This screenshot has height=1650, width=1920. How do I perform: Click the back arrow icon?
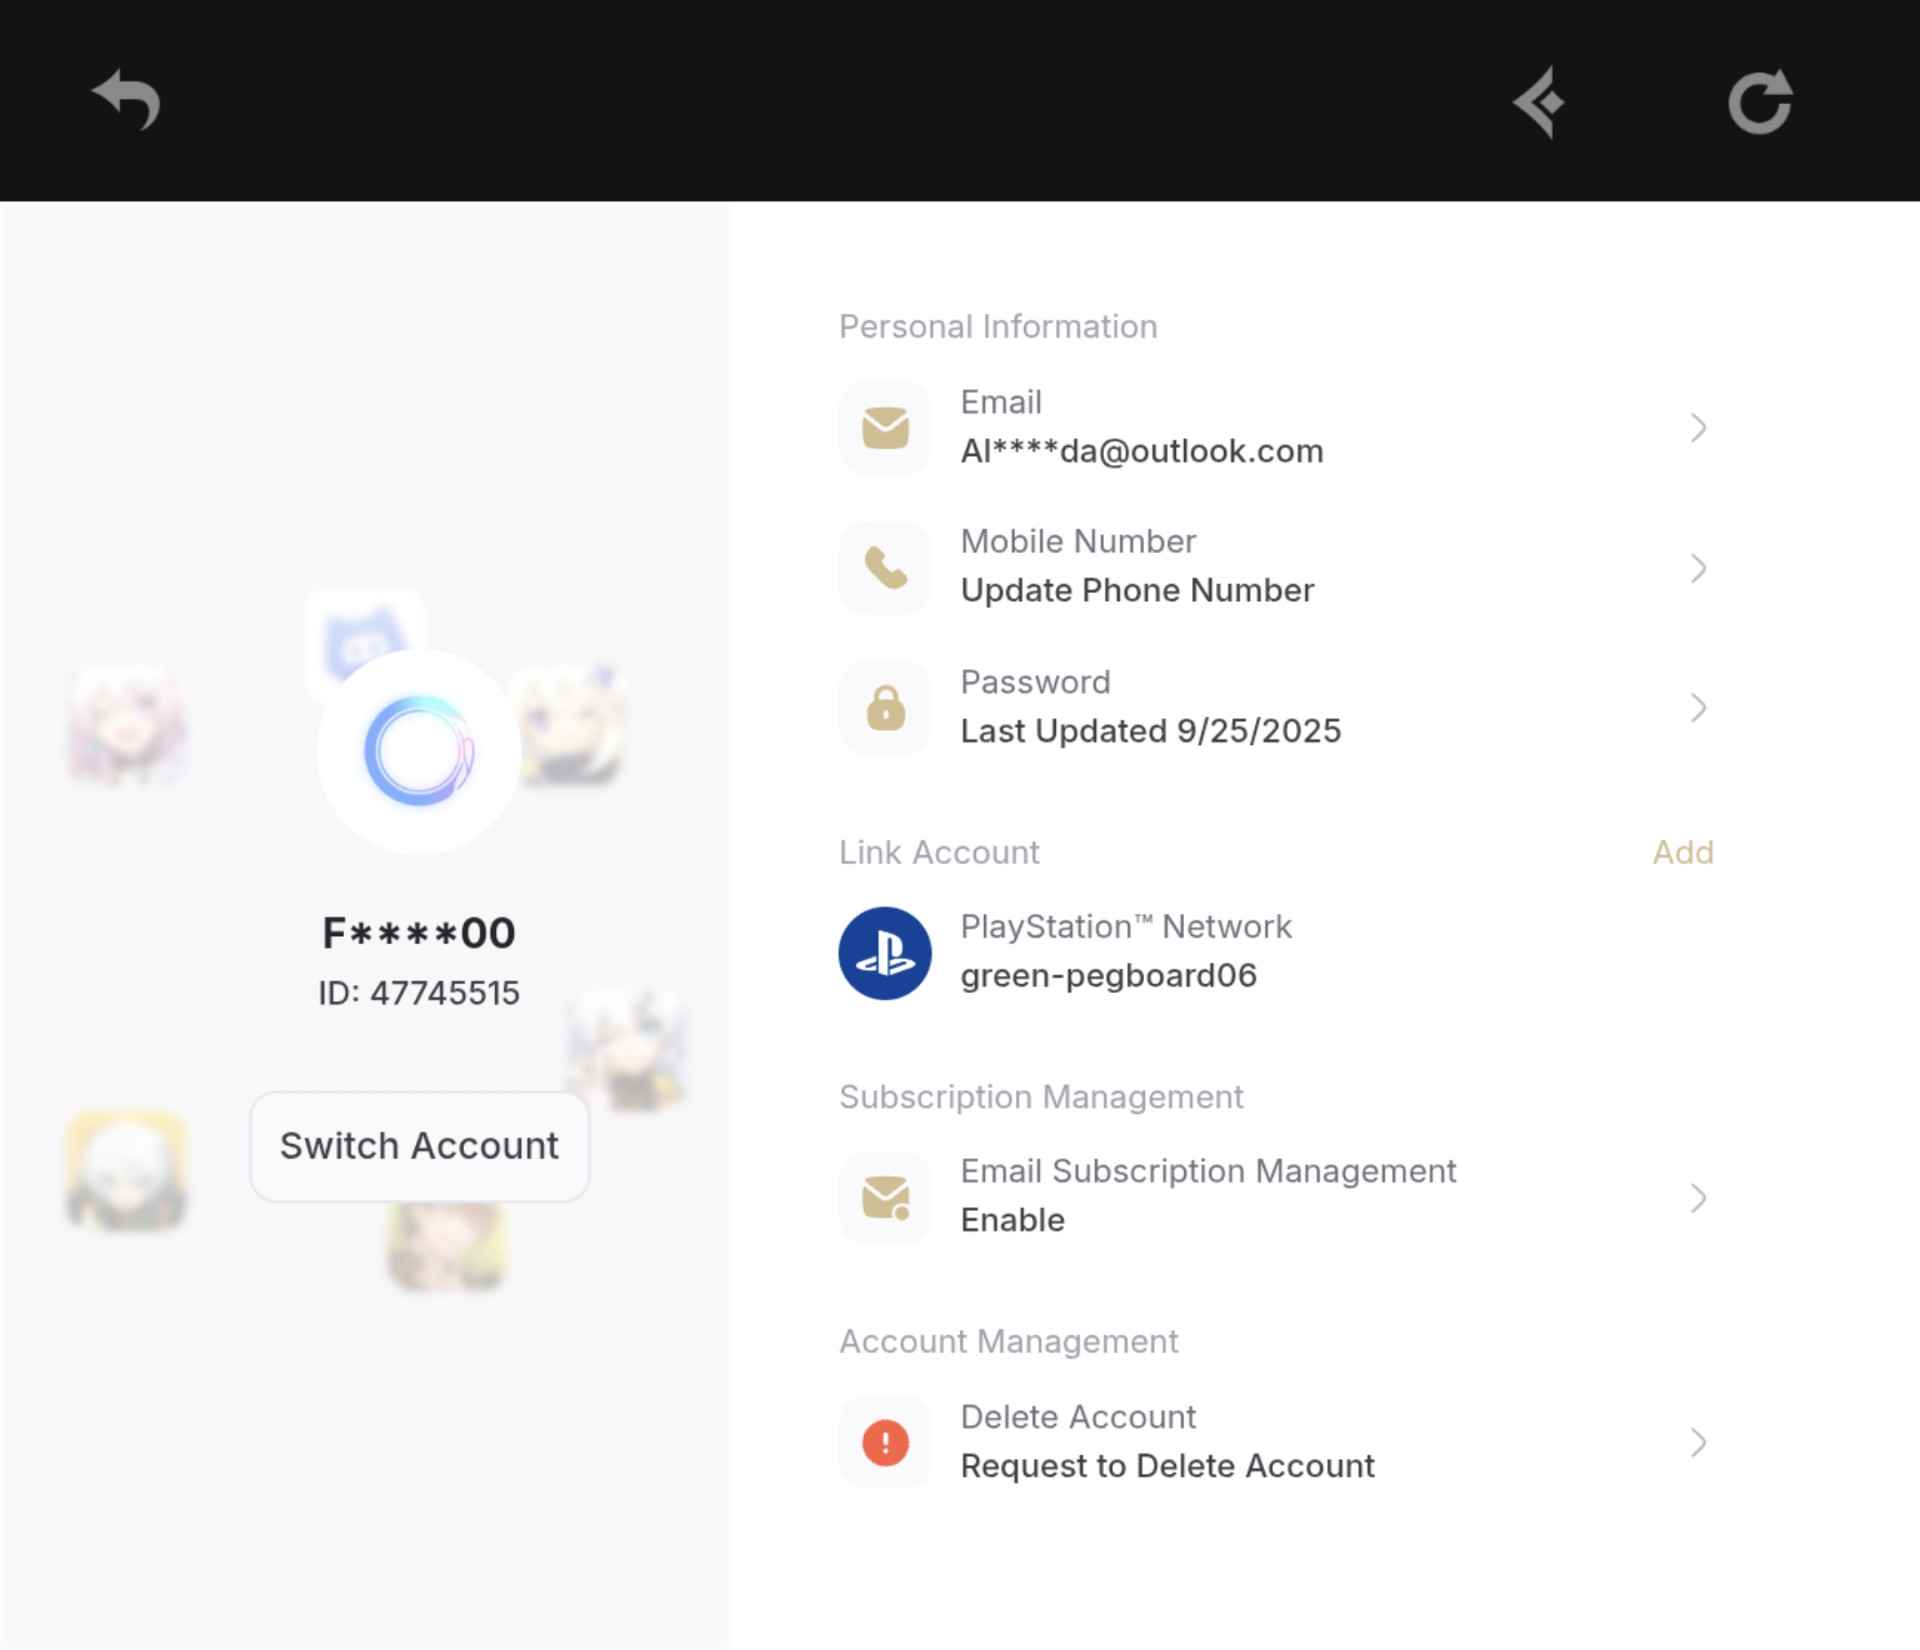[126, 99]
